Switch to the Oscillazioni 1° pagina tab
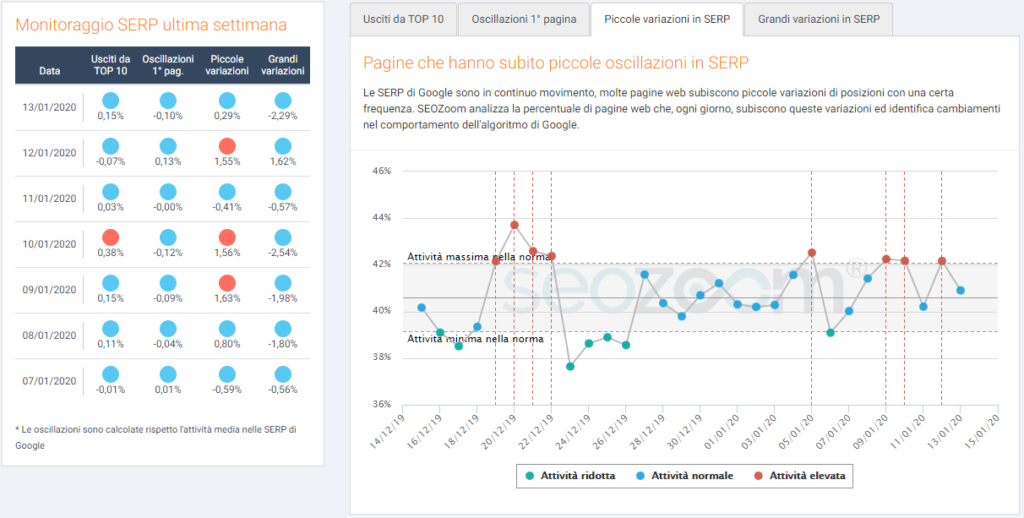Screen dimensions: 1024x518 (524, 19)
